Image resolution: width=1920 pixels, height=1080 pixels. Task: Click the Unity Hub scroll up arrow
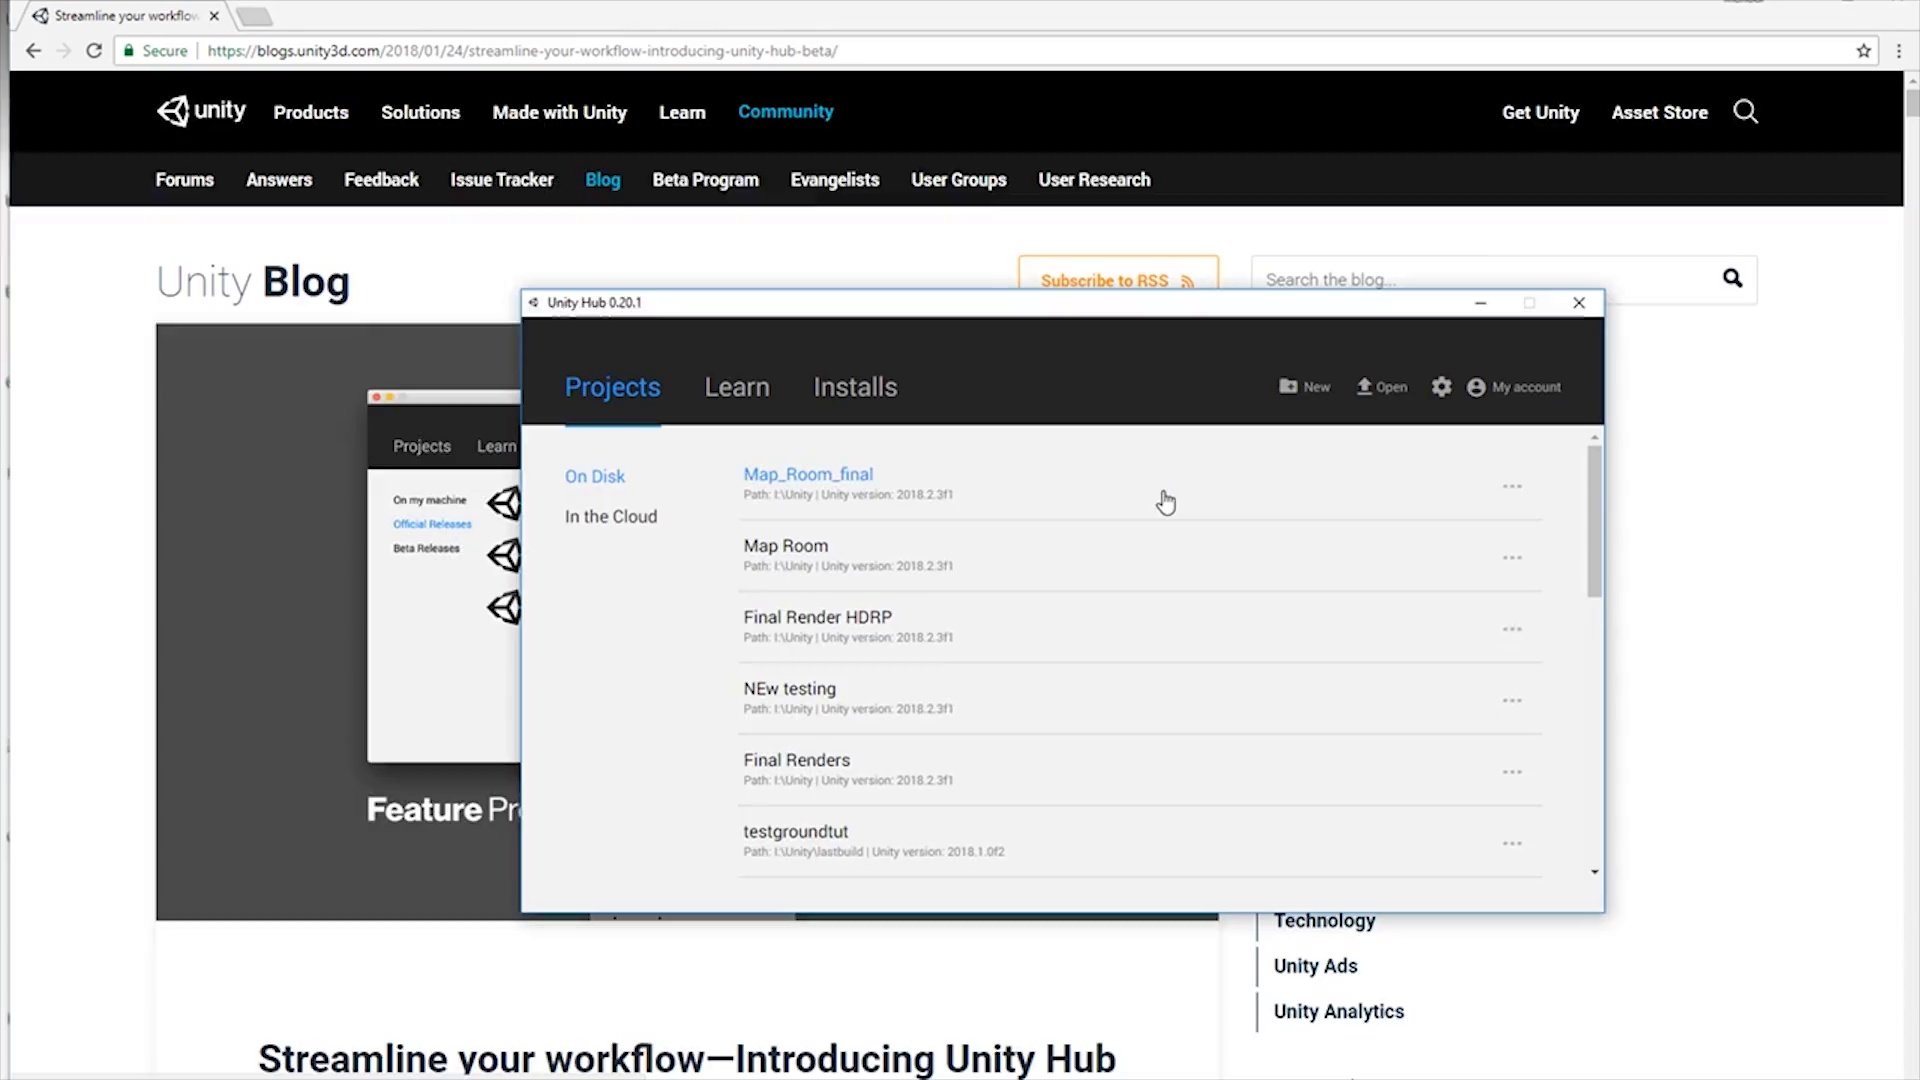(x=1594, y=437)
